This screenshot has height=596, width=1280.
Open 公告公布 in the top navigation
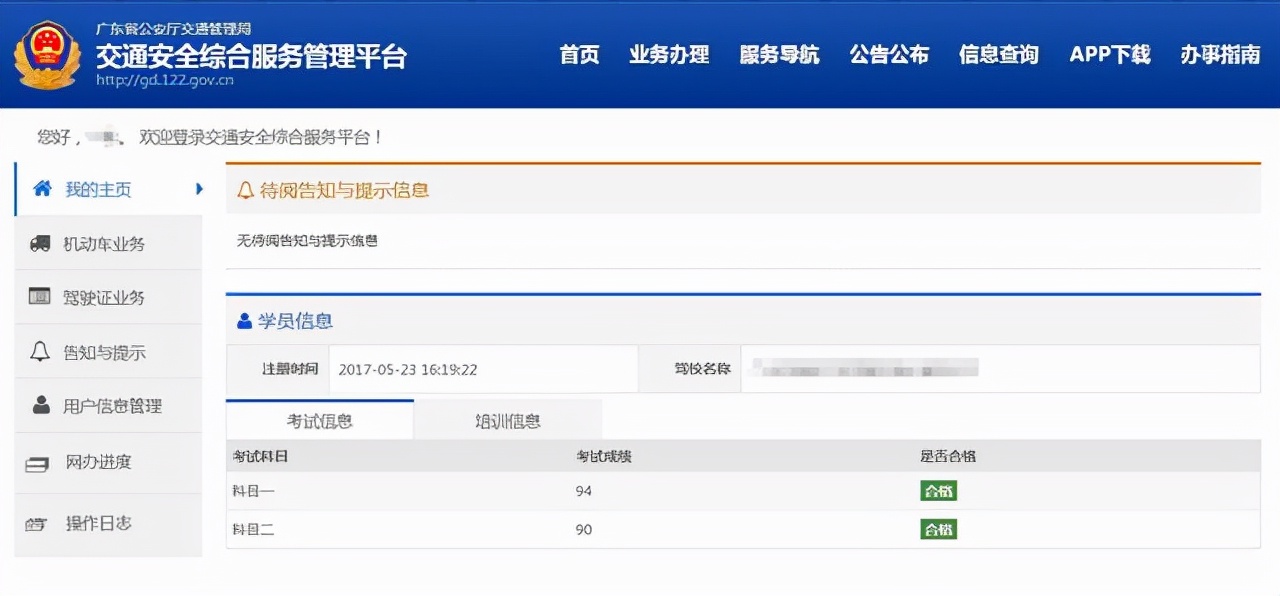click(889, 54)
